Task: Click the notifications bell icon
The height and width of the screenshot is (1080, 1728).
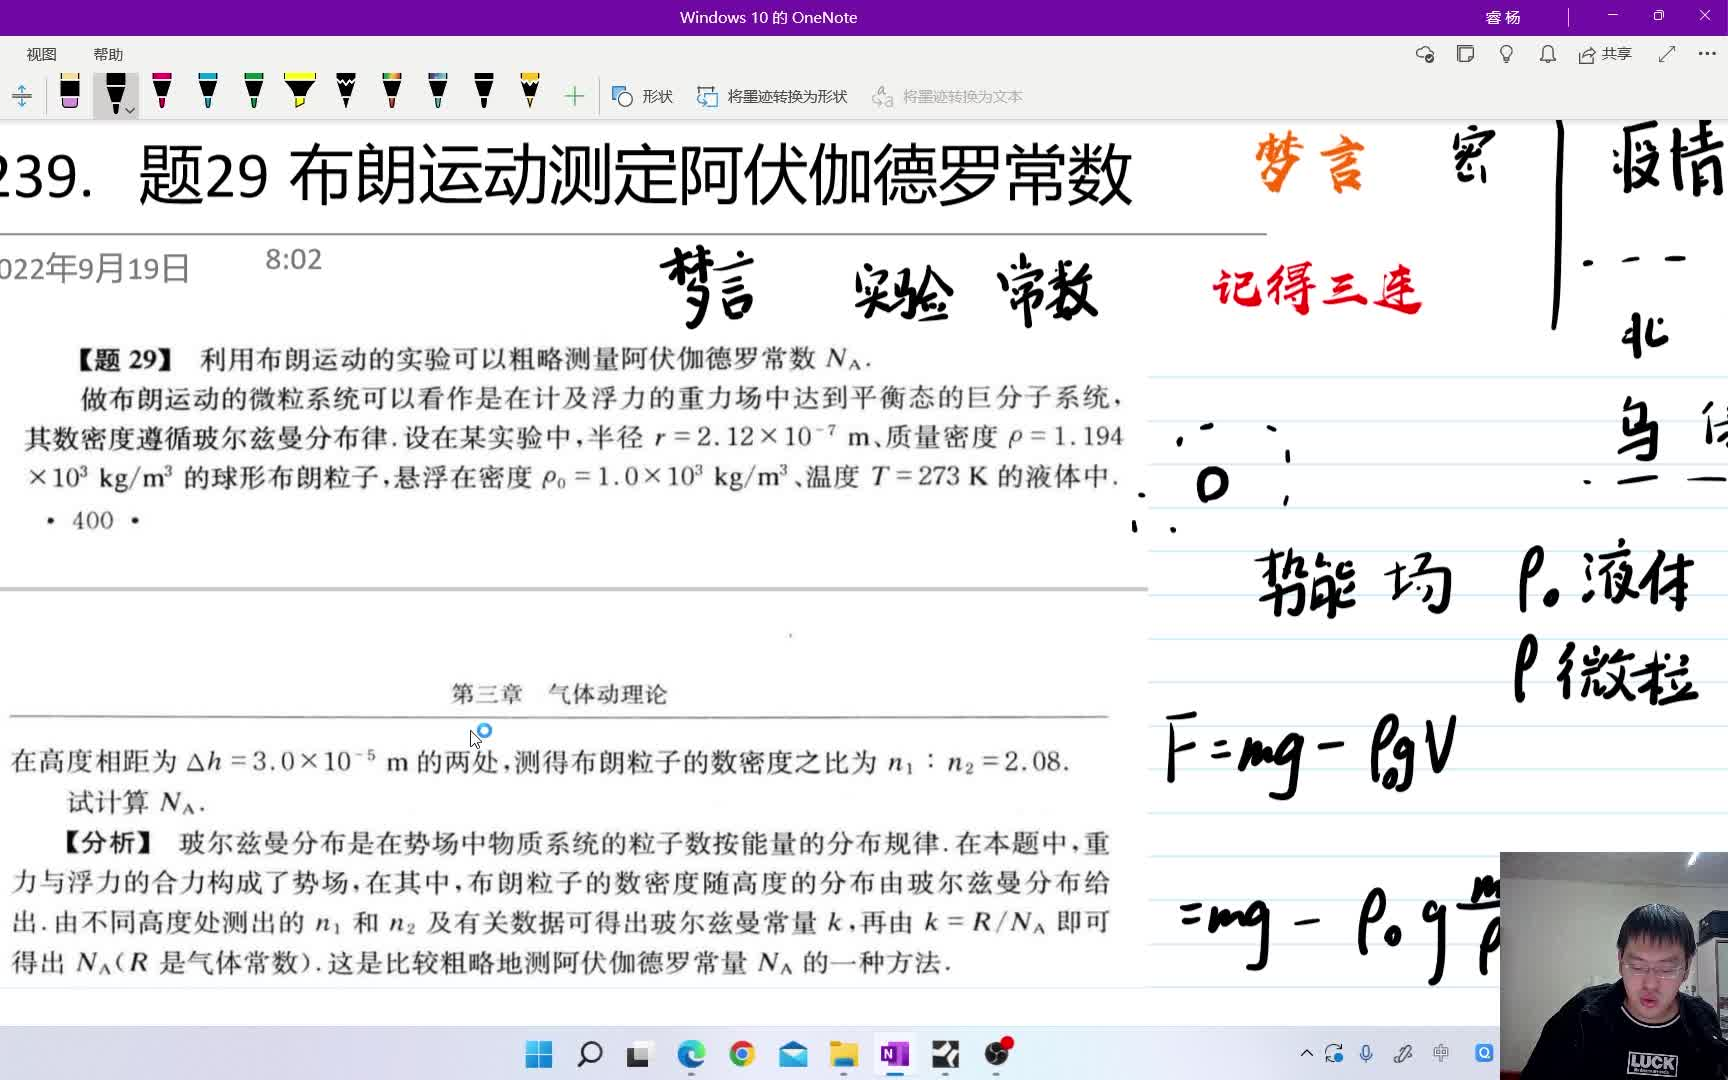Action: [1547, 55]
